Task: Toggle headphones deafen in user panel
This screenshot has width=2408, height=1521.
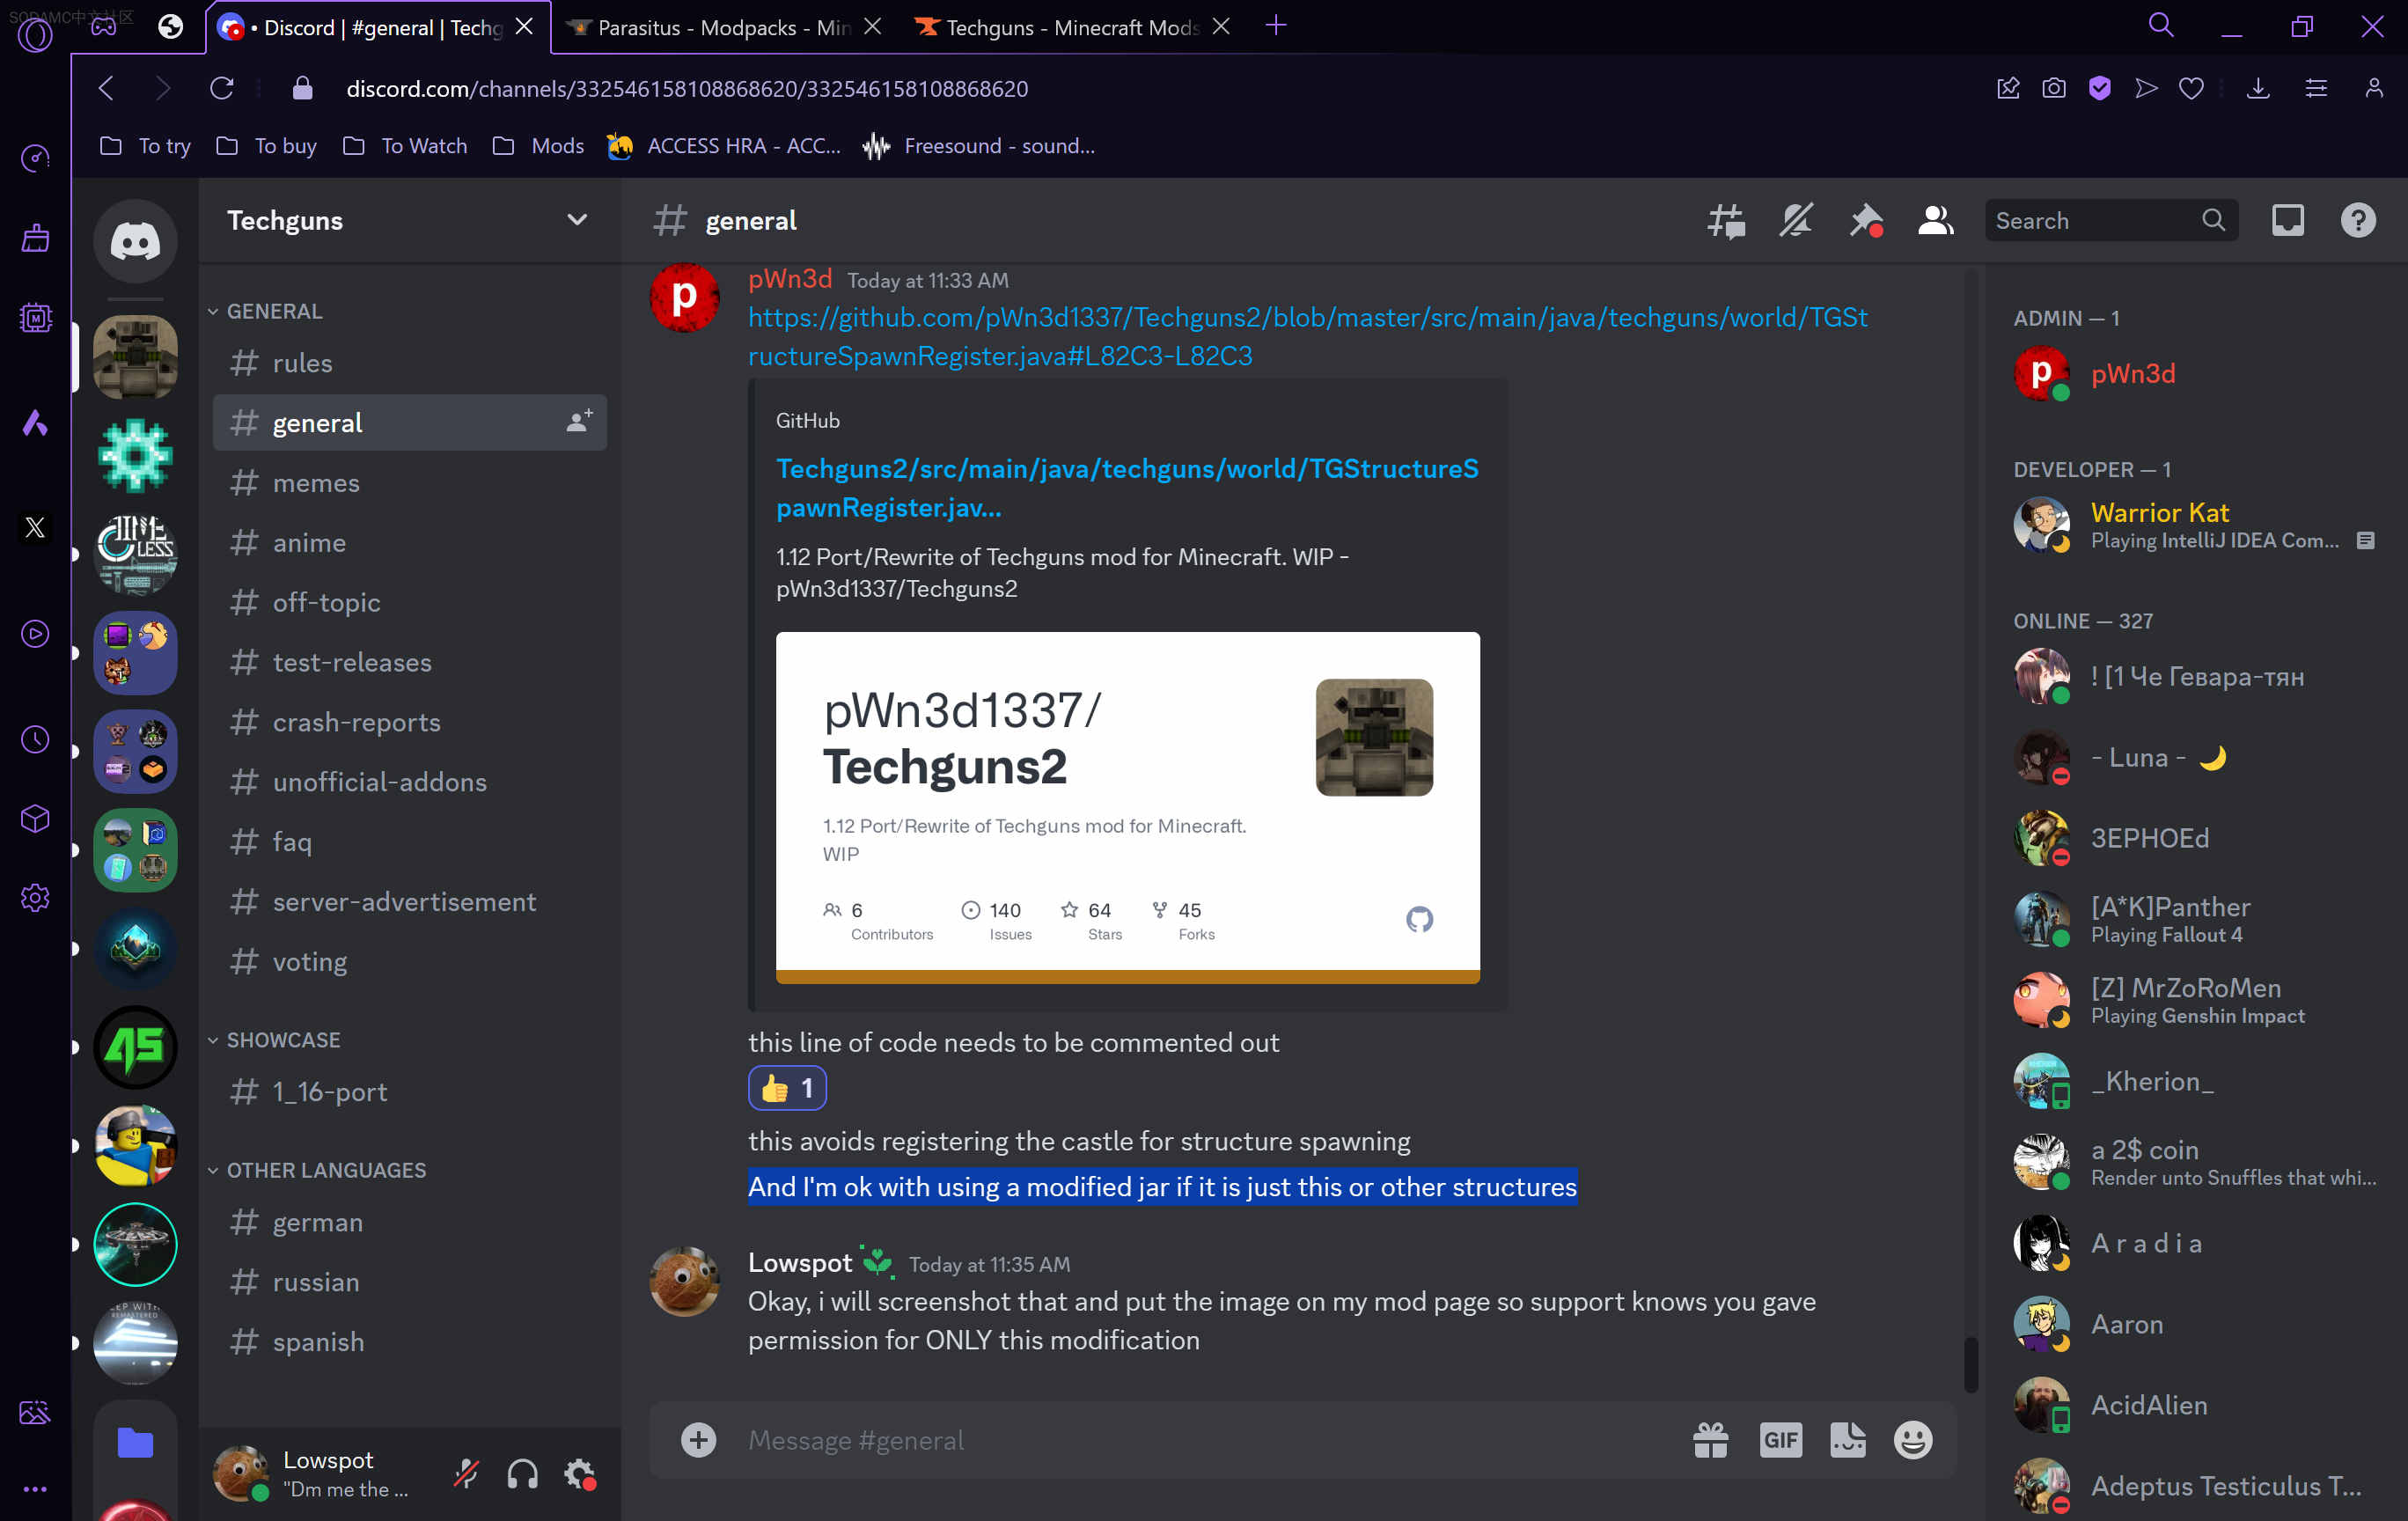Action: 523,1474
